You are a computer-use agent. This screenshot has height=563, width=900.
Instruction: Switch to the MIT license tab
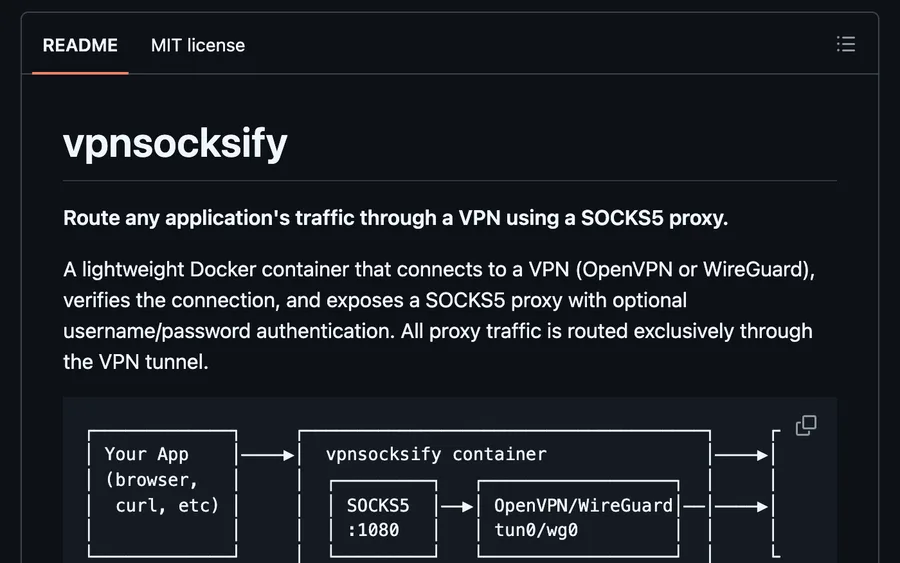pyautogui.click(x=197, y=45)
